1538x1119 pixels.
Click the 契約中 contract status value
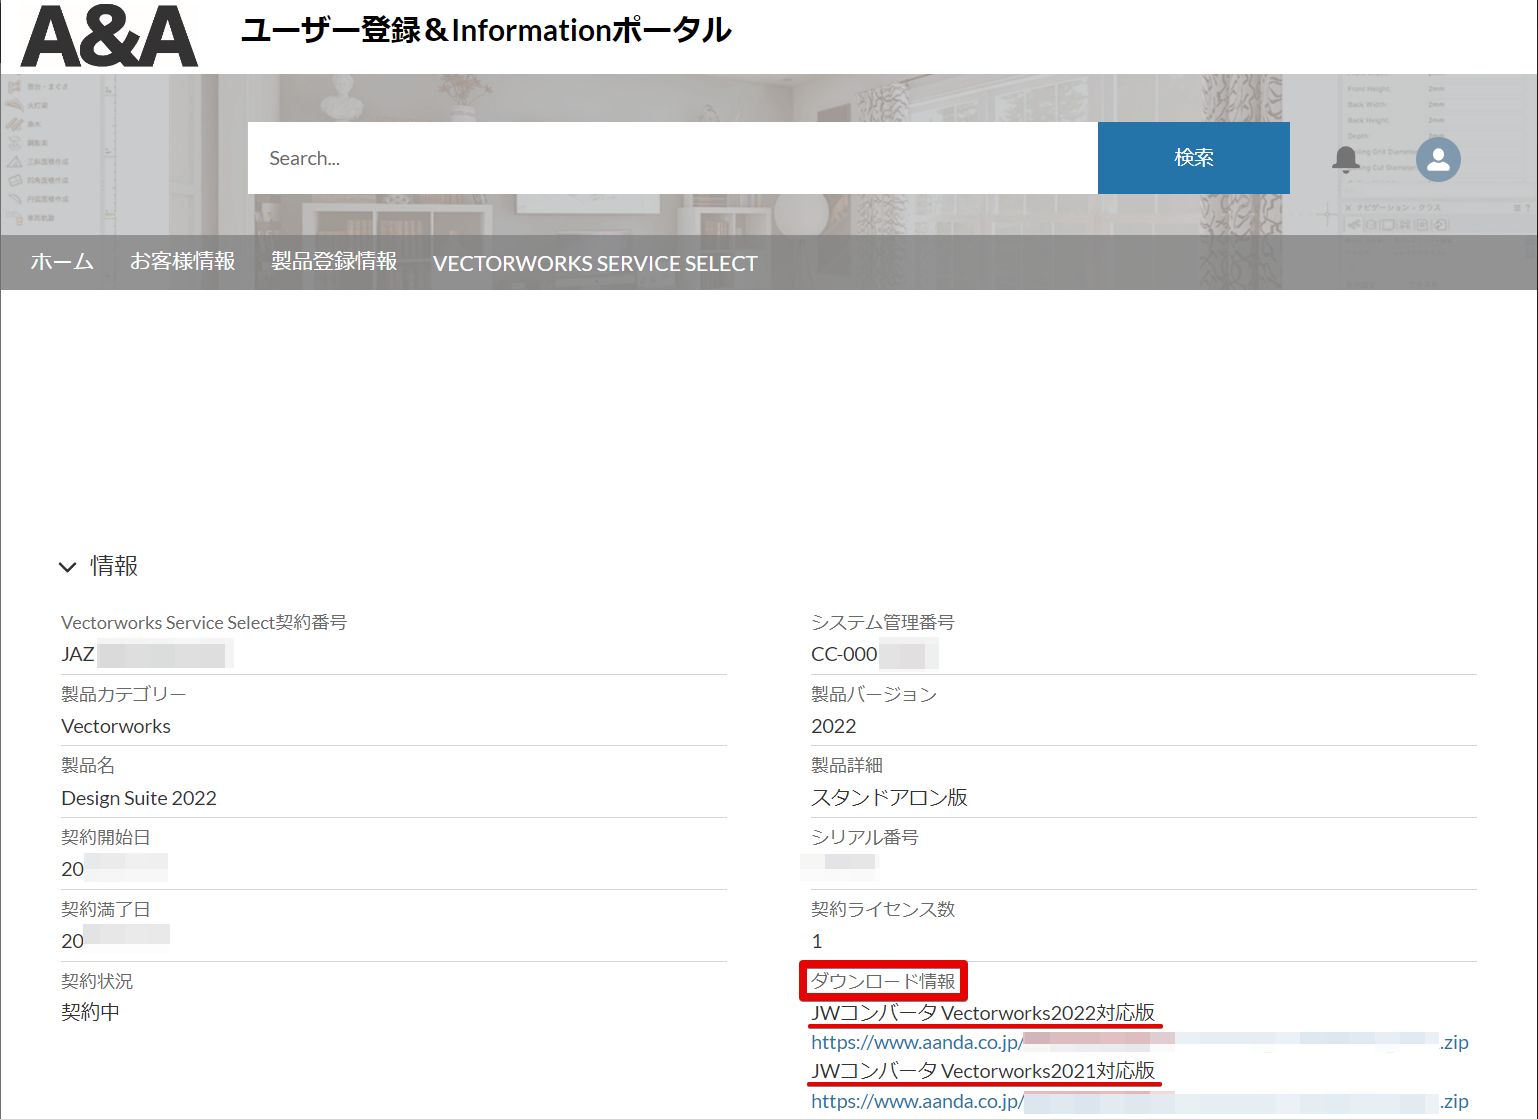(91, 1012)
